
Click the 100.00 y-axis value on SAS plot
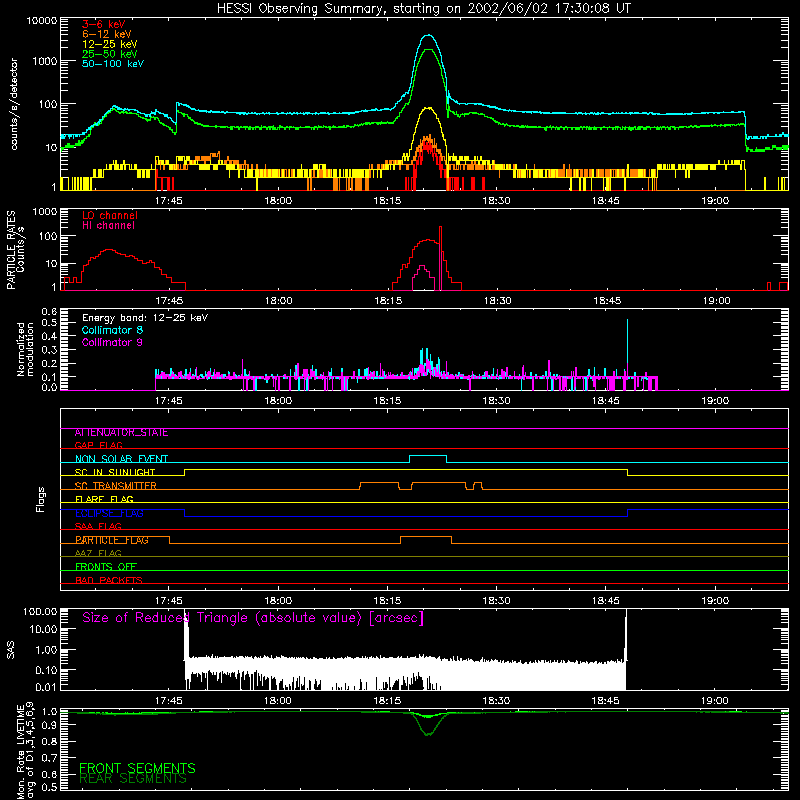pos(40,612)
